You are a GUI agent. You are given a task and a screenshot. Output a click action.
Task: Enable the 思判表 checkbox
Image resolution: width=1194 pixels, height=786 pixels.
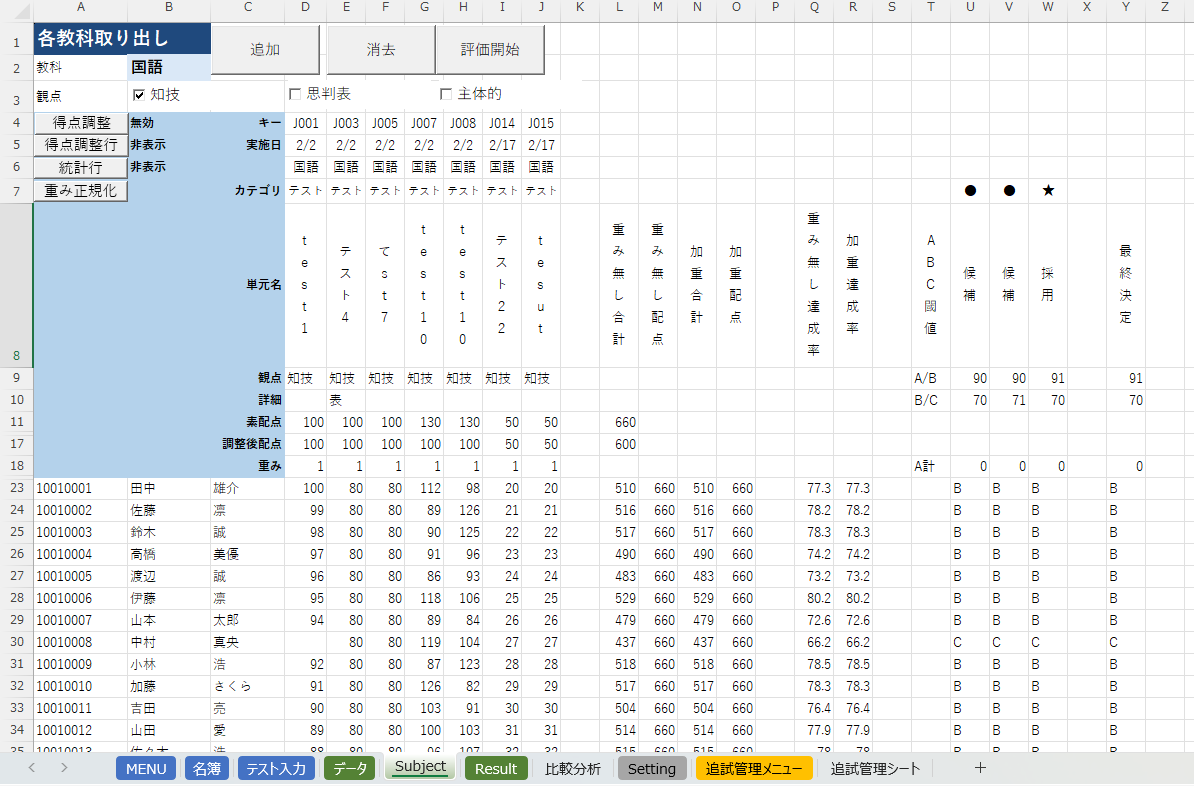pyautogui.click(x=295, y=94)
